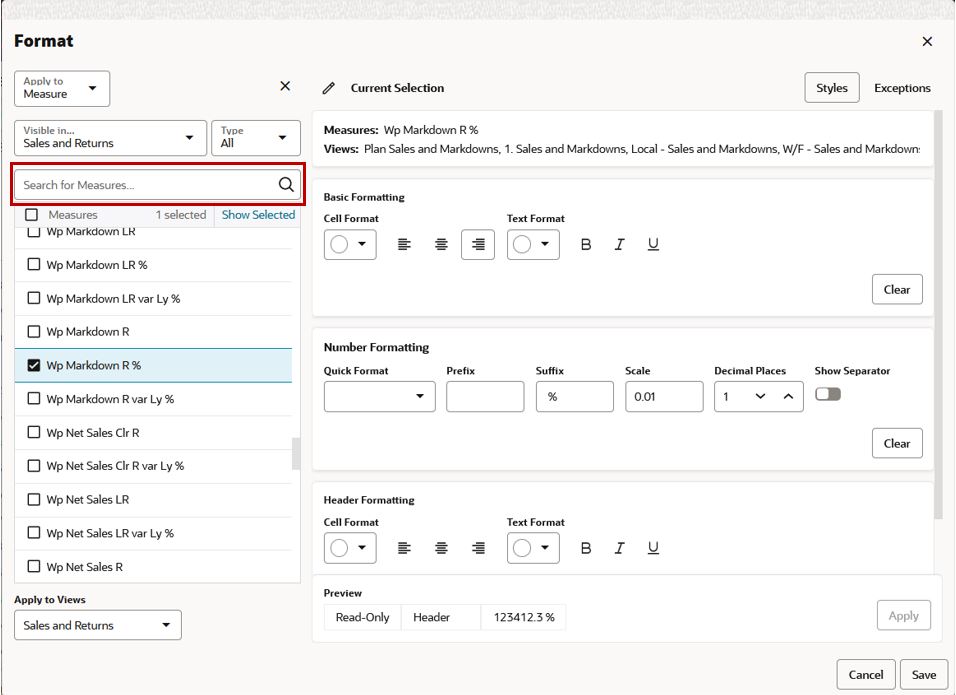
Task: Check the Wp Markdown R measure
Action: pyautogui.click(x=34, y=332)
